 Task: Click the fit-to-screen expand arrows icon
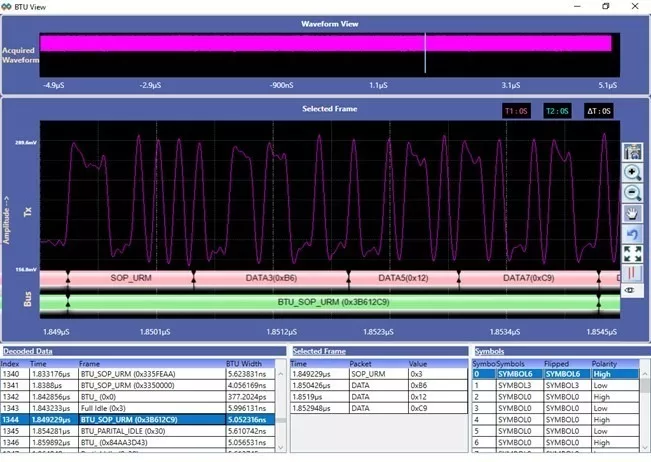click(632, 253)
